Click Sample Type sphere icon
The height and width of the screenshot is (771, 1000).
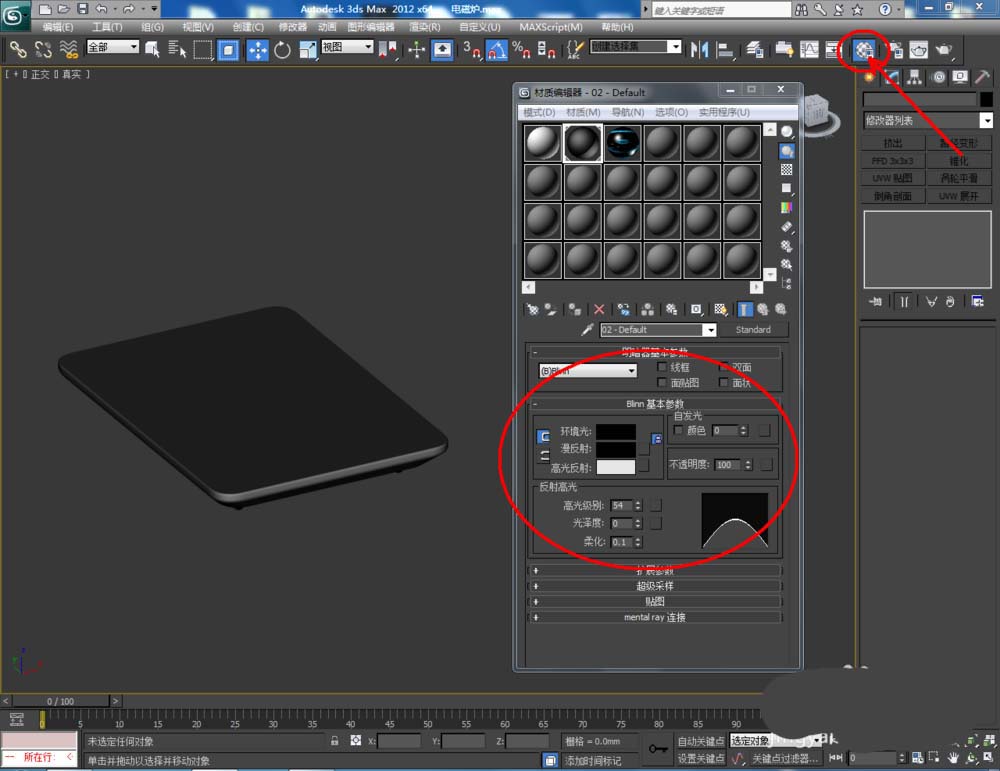786,132
